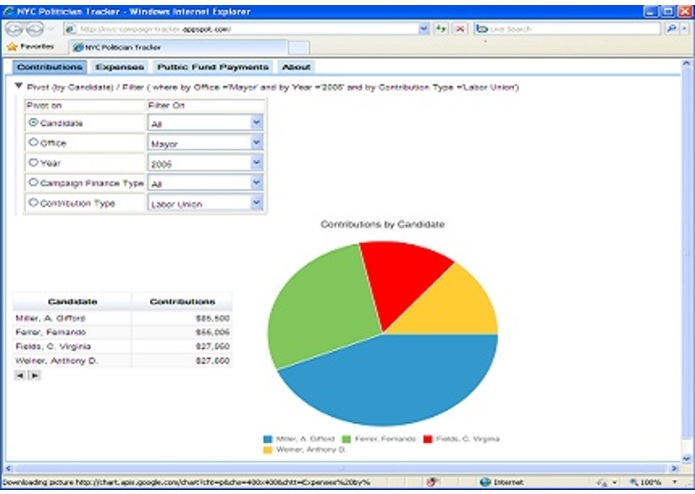Screen dimensions: 695x494
Task: Select the Candidate pivot radio button
Action: [33, 122]
